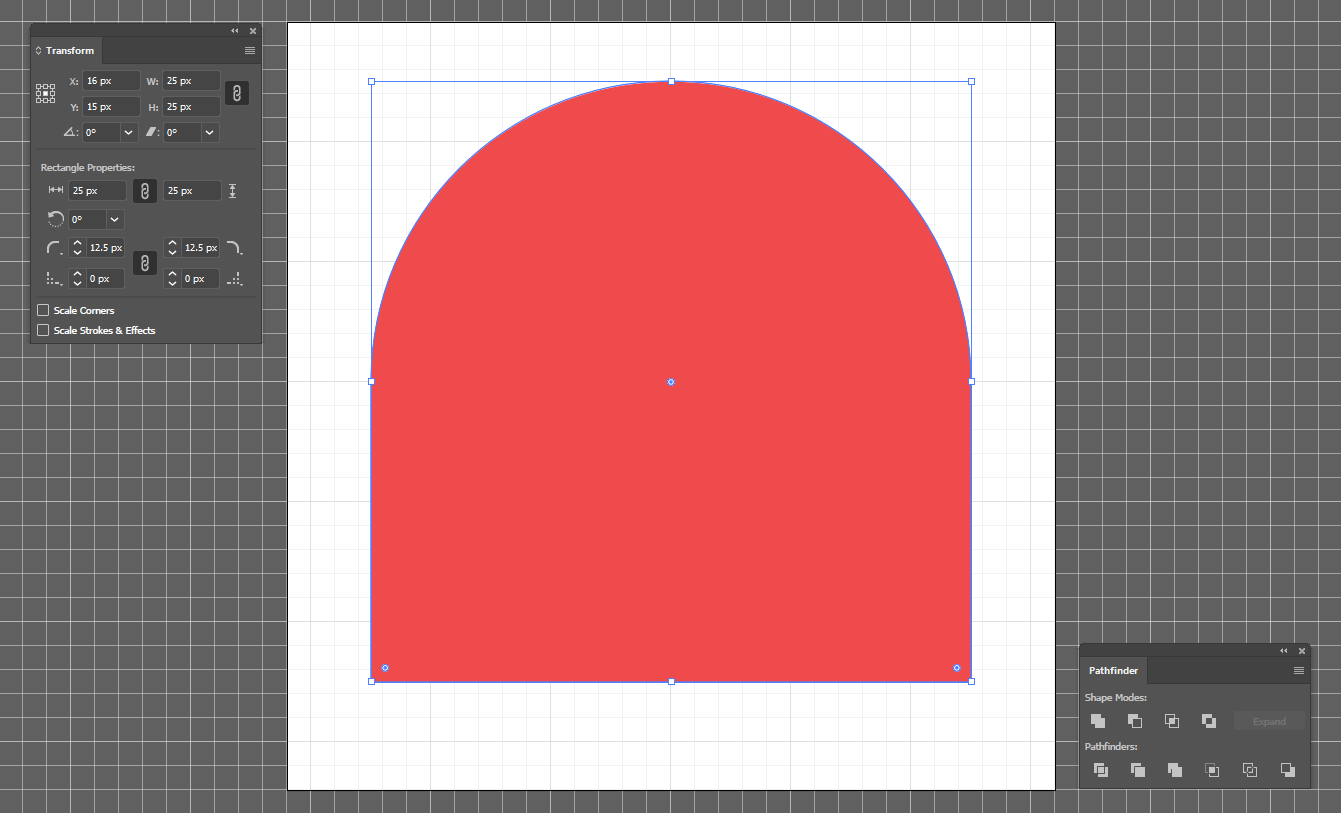Click the reference point locator grid
The width and height of the screenshot is (1341, 813).
pyautogui.click(x=46, y=93)
